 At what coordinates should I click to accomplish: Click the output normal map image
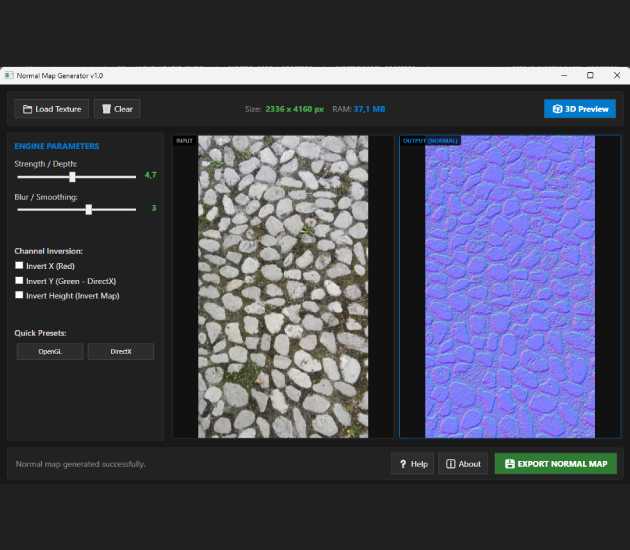point(510,286)
